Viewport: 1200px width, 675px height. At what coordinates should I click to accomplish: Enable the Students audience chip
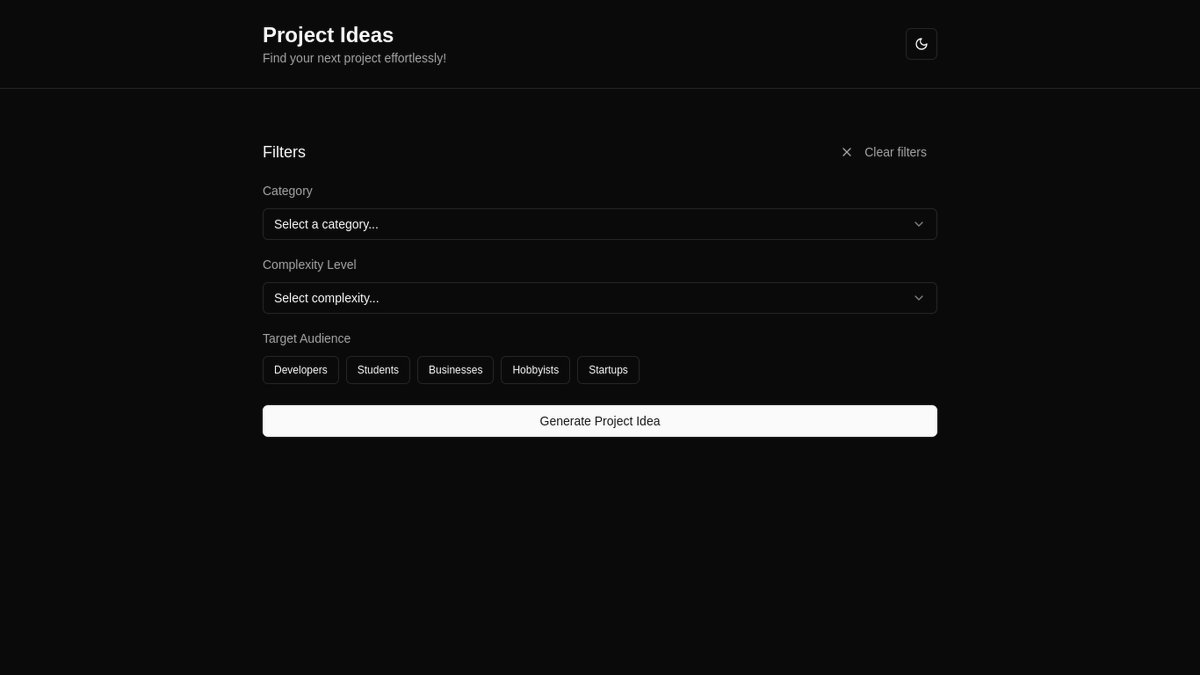click(378, 370)
